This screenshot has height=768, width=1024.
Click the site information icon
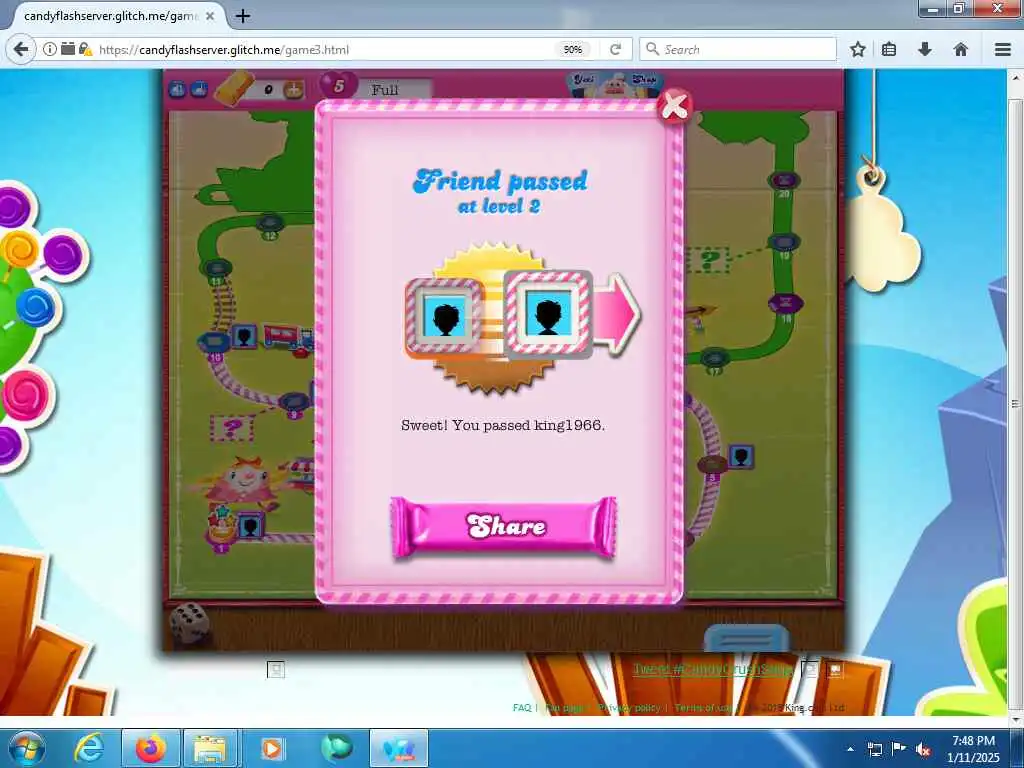50,49
